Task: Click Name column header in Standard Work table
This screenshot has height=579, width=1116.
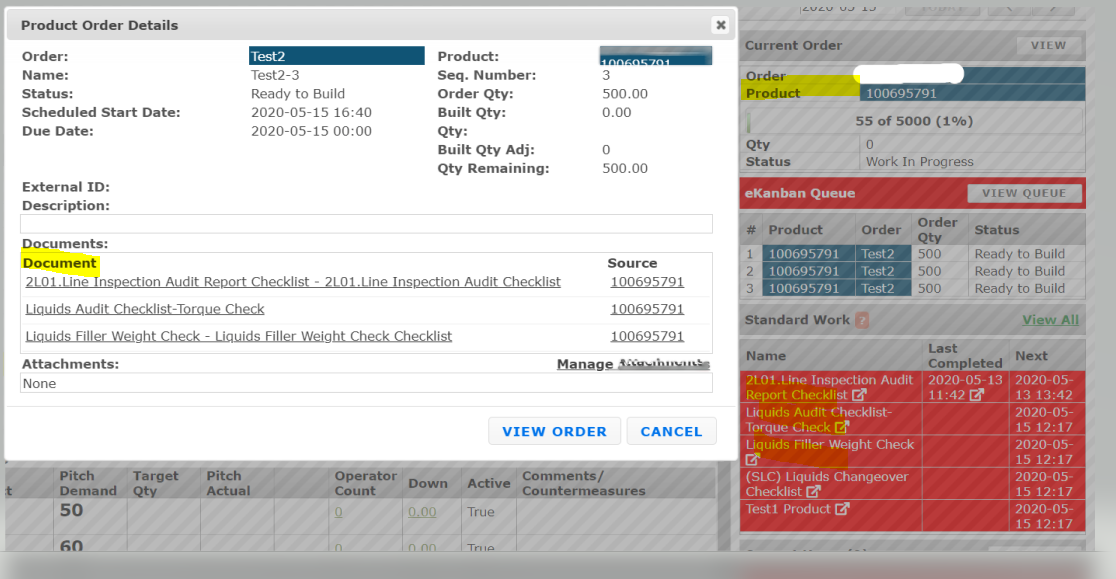Action: pyautogui.click(x=766, y=356)
